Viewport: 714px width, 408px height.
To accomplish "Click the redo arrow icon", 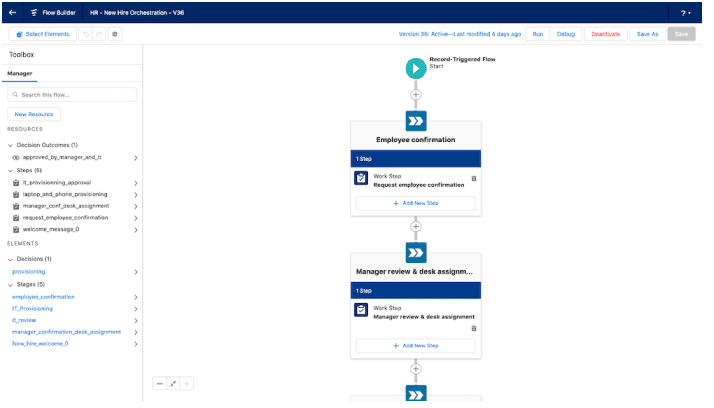I will pyautogui.click(x=99, y=34).
